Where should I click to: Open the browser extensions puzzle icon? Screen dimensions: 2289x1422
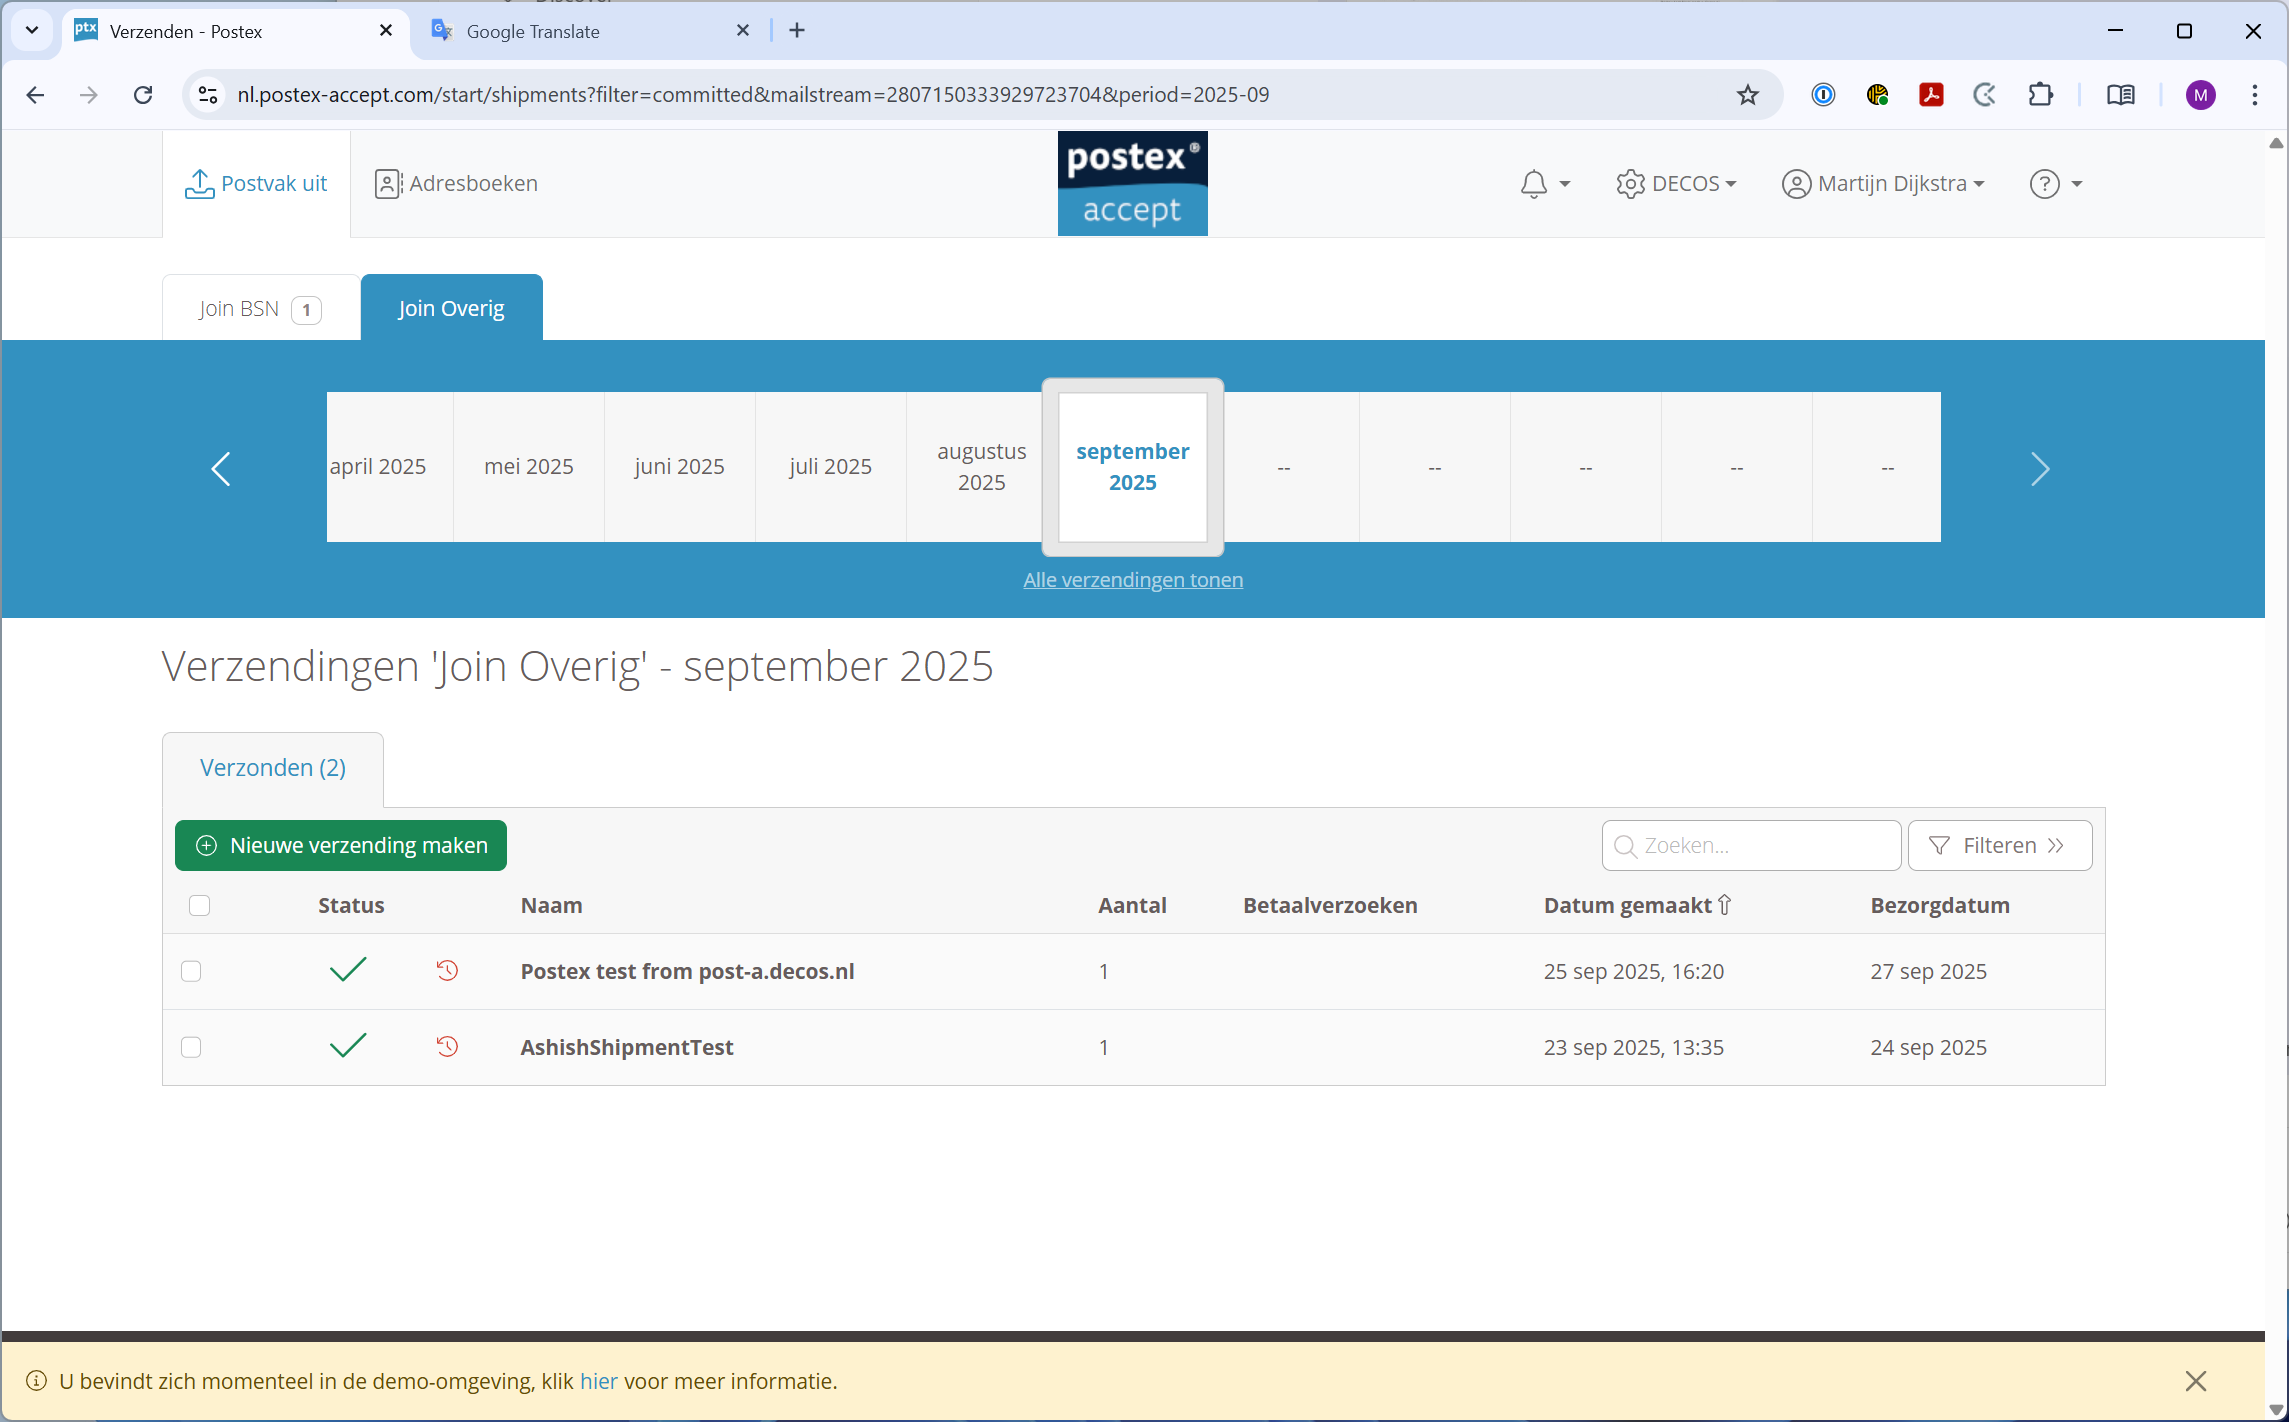[2040, 95]
